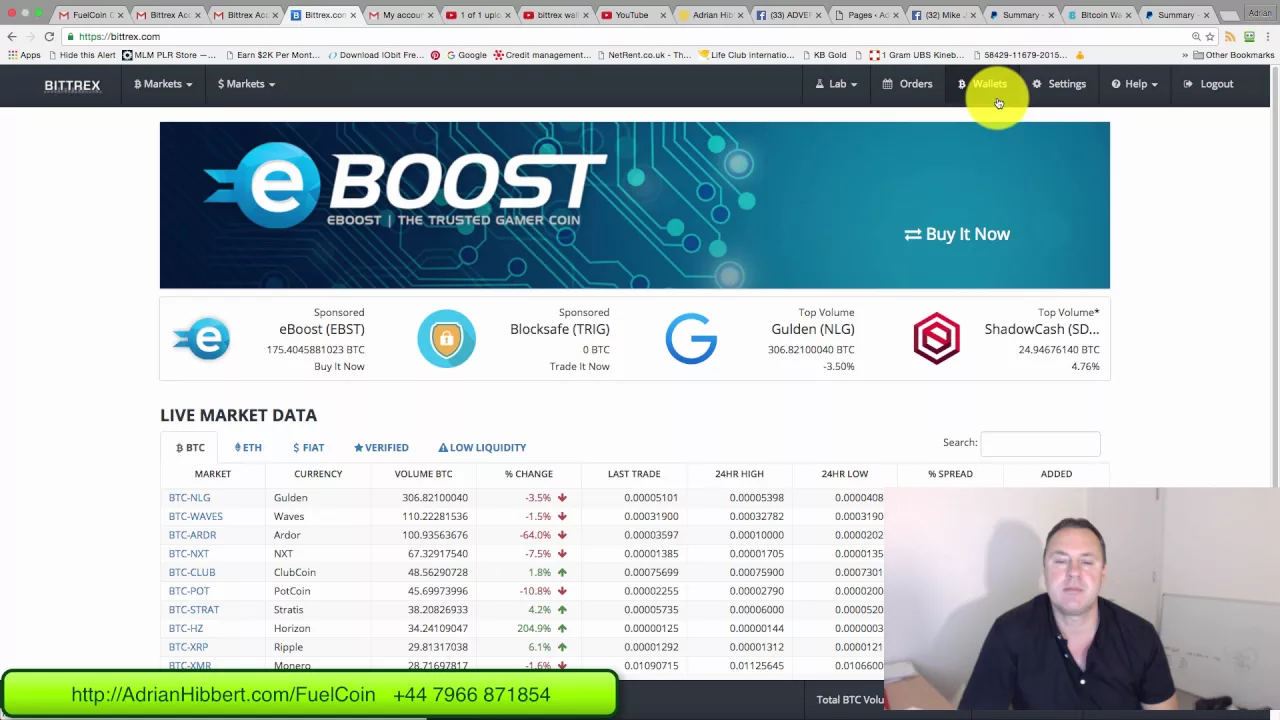Sort by 24HR LOW column header

pyautogui.click(x=845, y=474)
